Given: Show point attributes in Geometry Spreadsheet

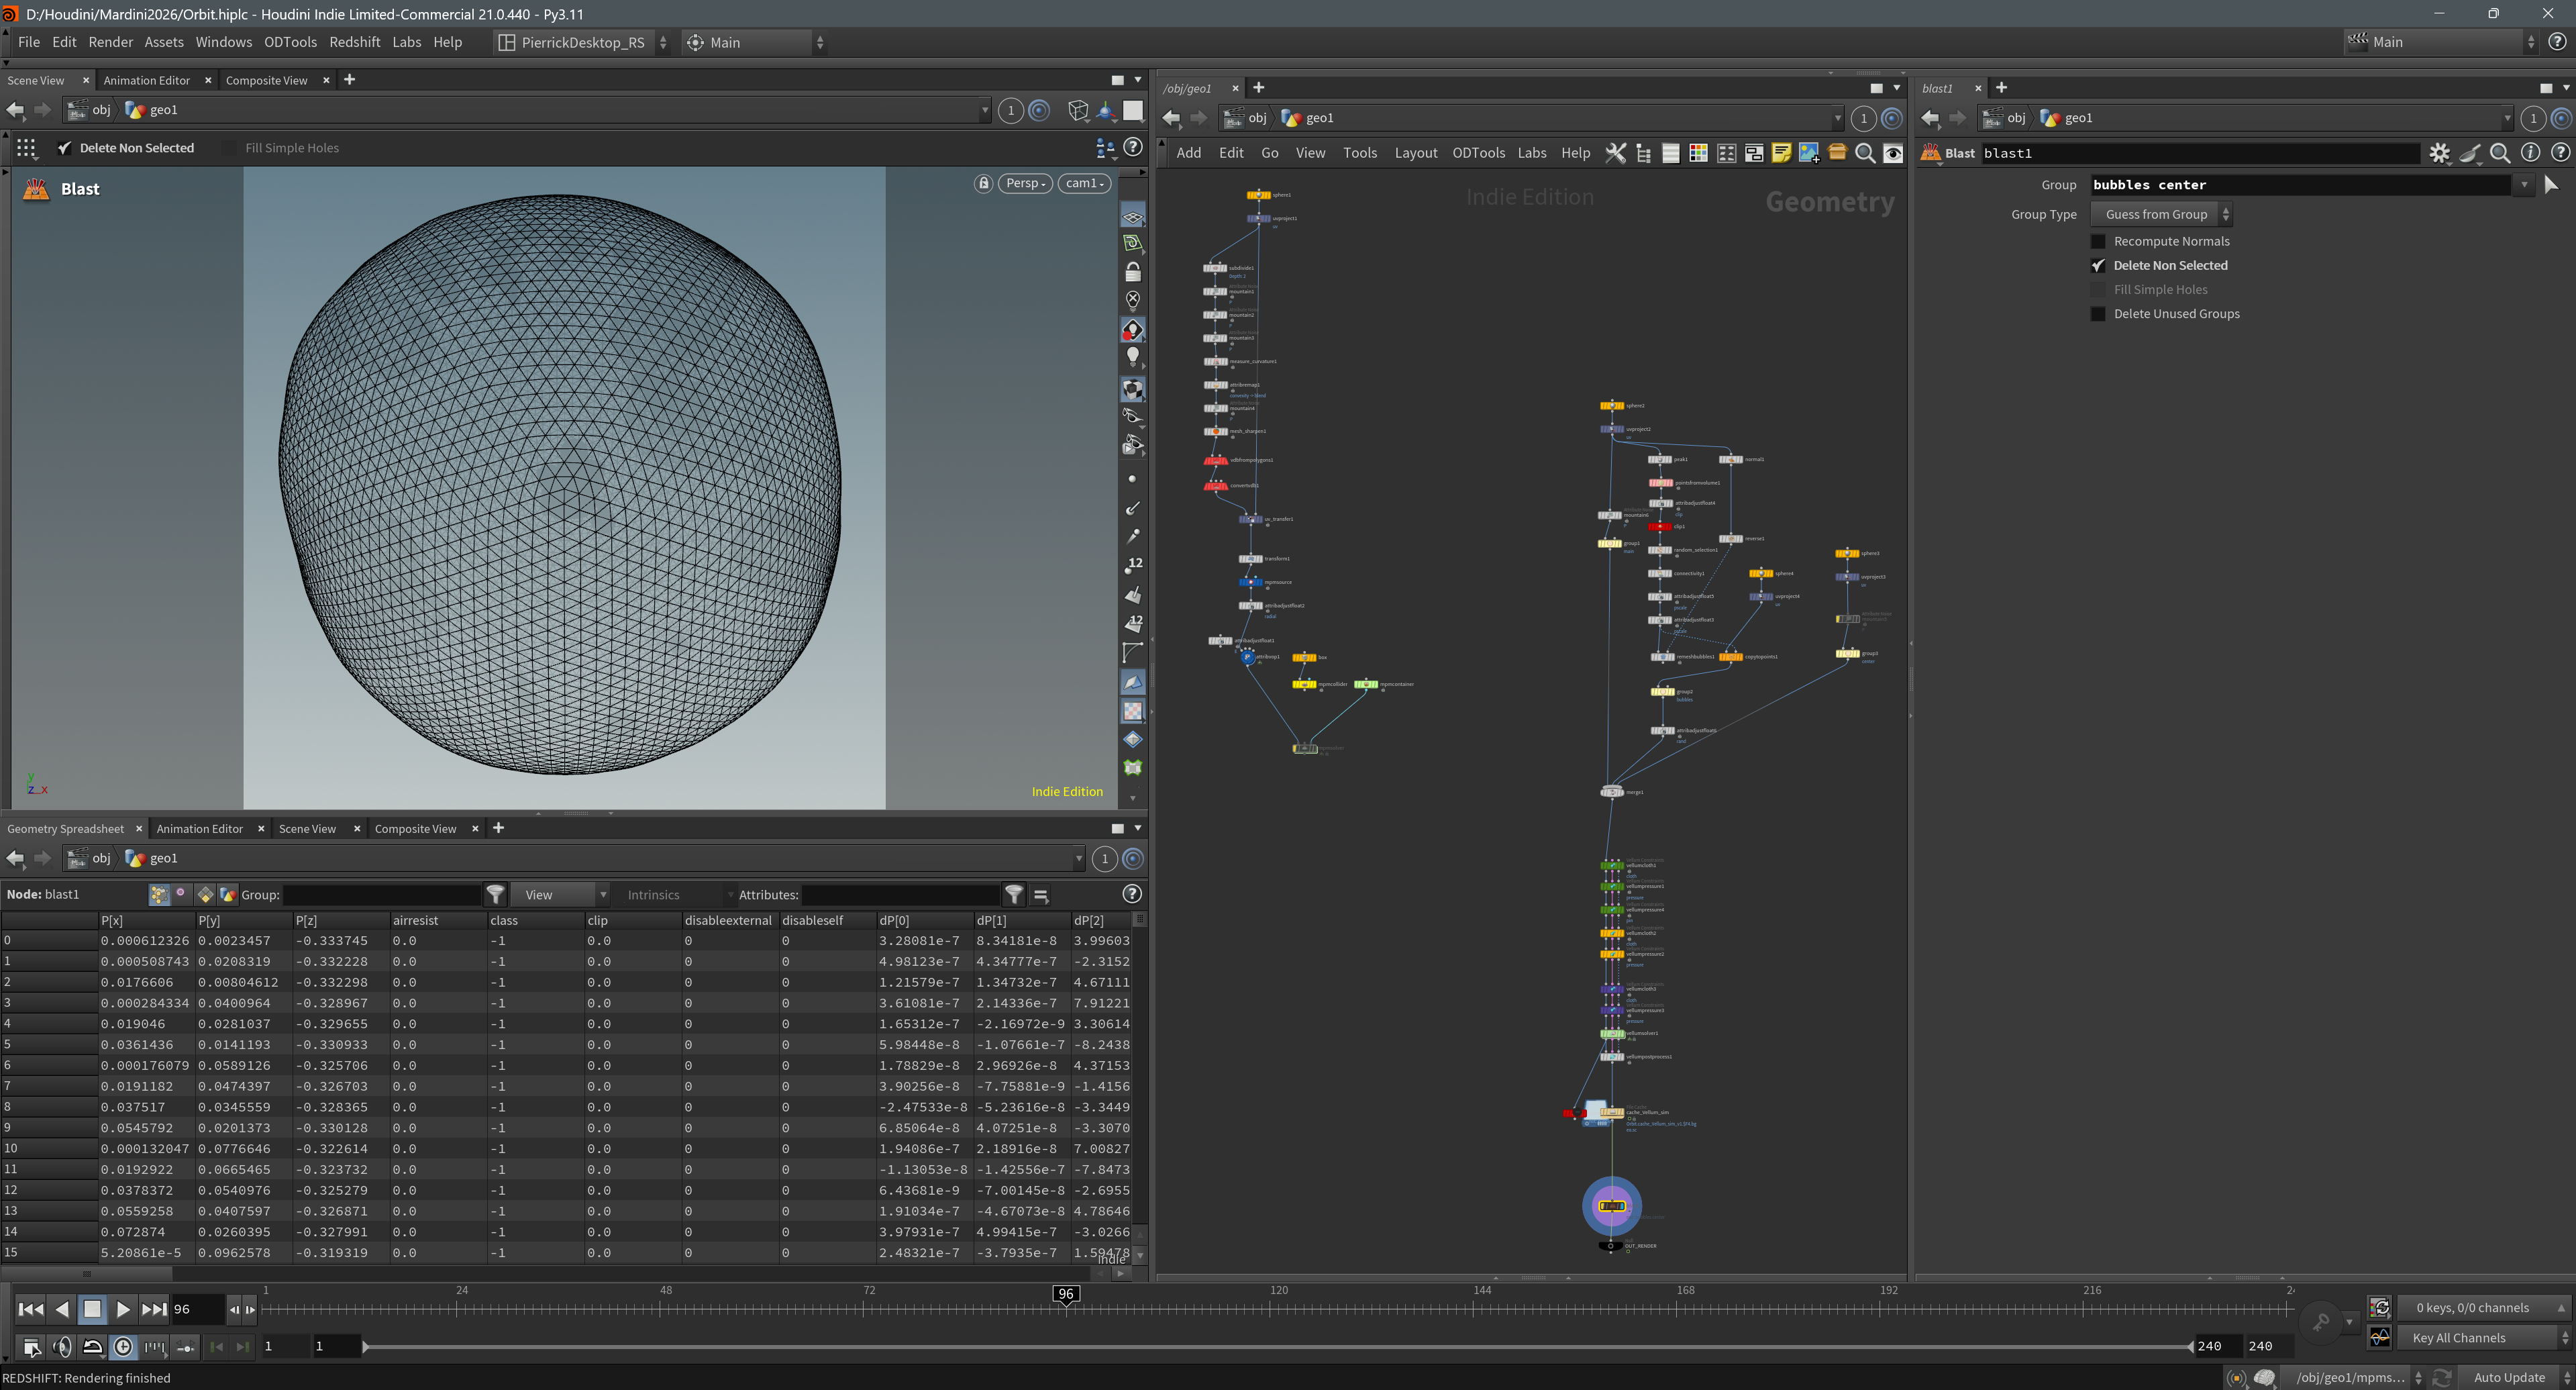Looking at the screenshot, I should point(159,894).
